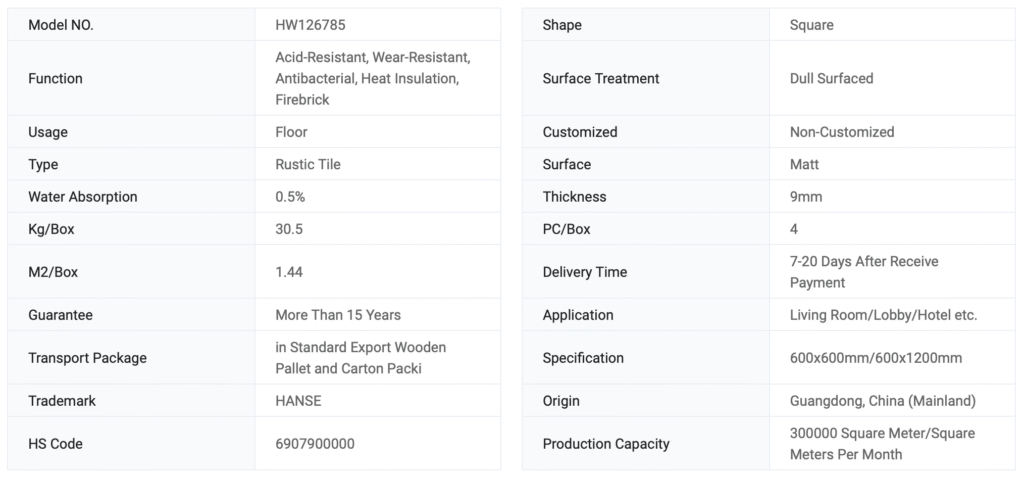Select the Production Capacity 300000 Square Meter text
The image size is (1024, 477).
(882, 443)
